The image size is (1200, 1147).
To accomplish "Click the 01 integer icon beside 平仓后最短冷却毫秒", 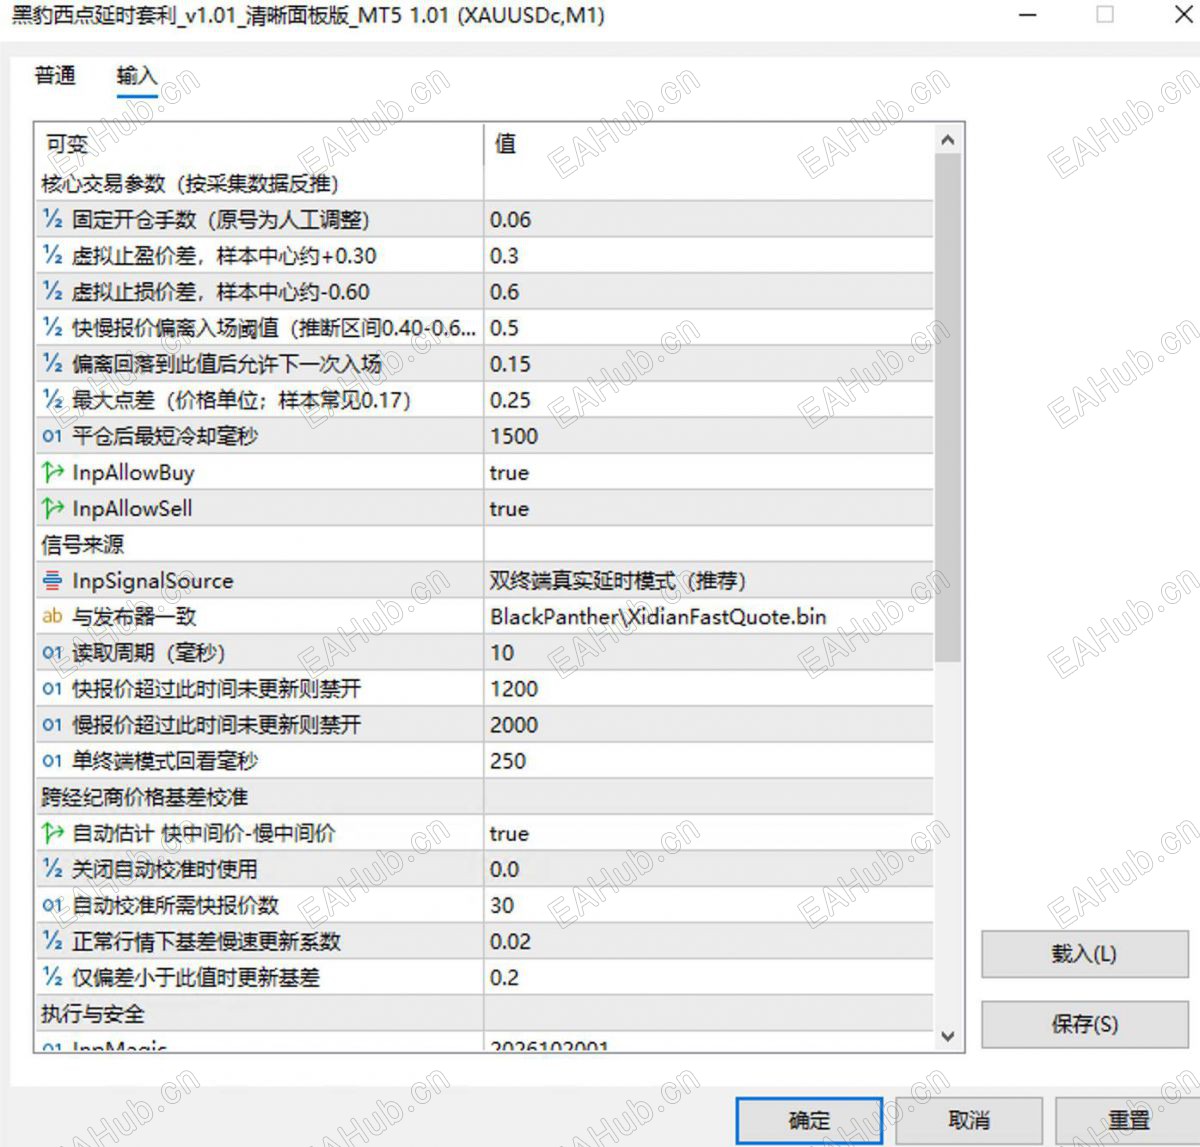I will [52, 436].
